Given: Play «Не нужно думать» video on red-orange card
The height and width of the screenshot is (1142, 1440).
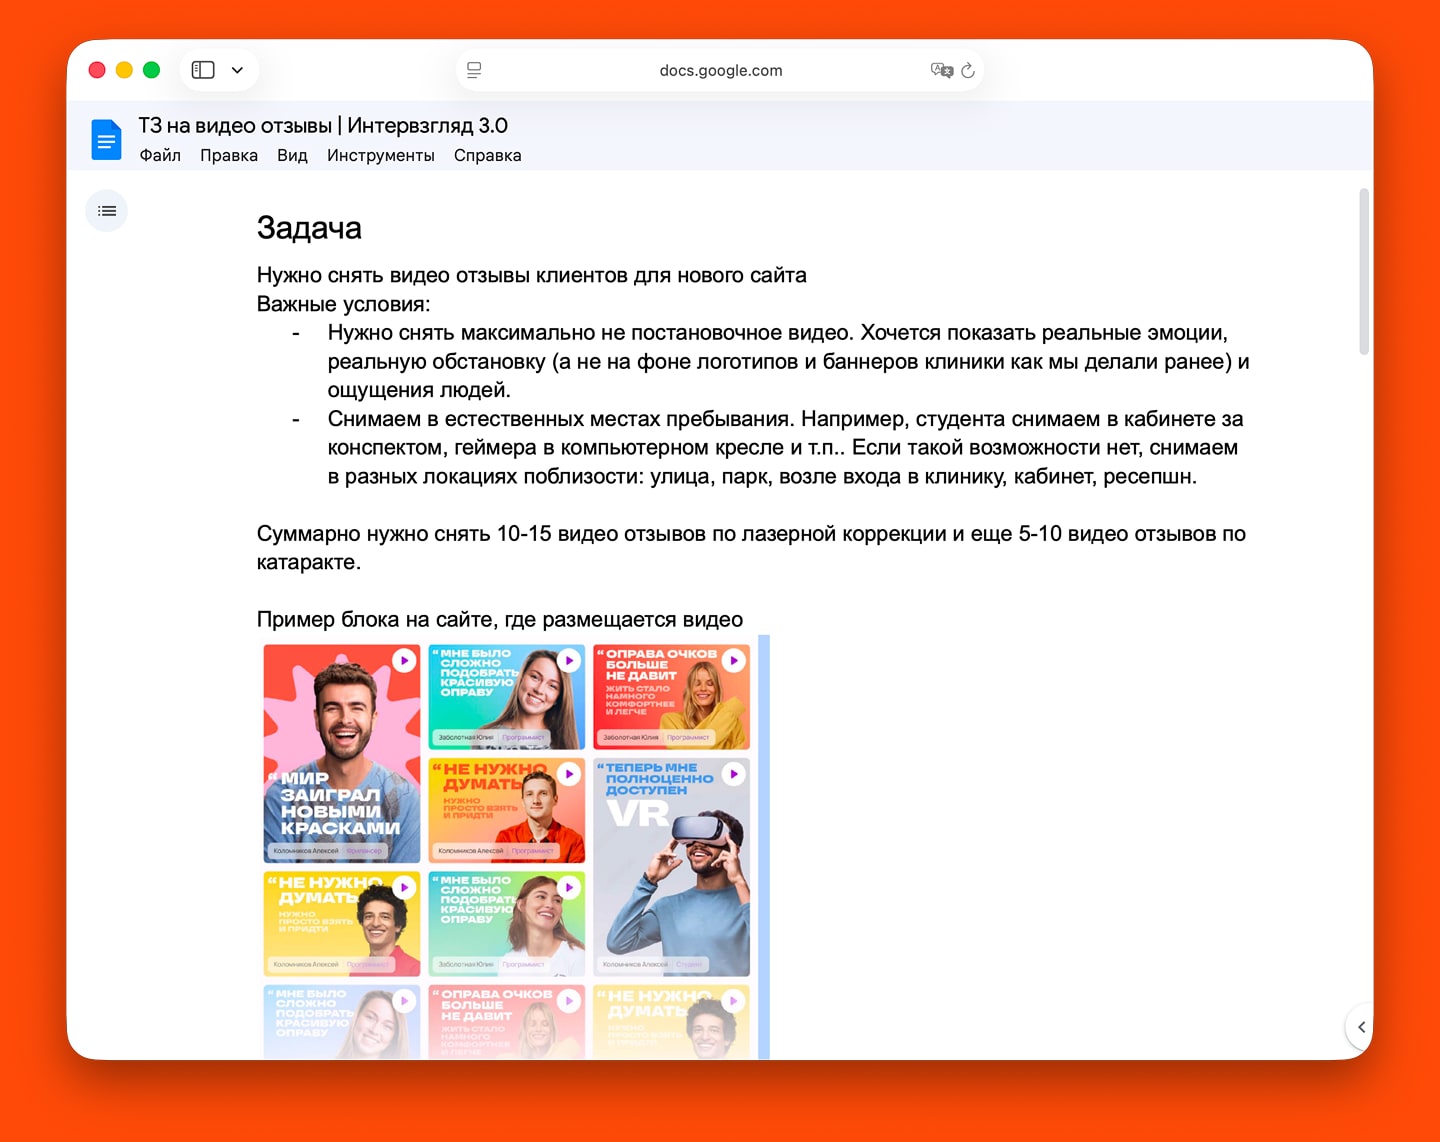Looking at the screenshot, I should [x=569, y=774].
